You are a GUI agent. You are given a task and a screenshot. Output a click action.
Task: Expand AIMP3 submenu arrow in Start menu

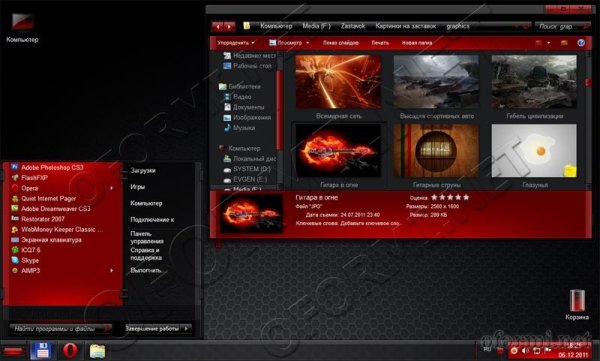[x=112, y=270]
